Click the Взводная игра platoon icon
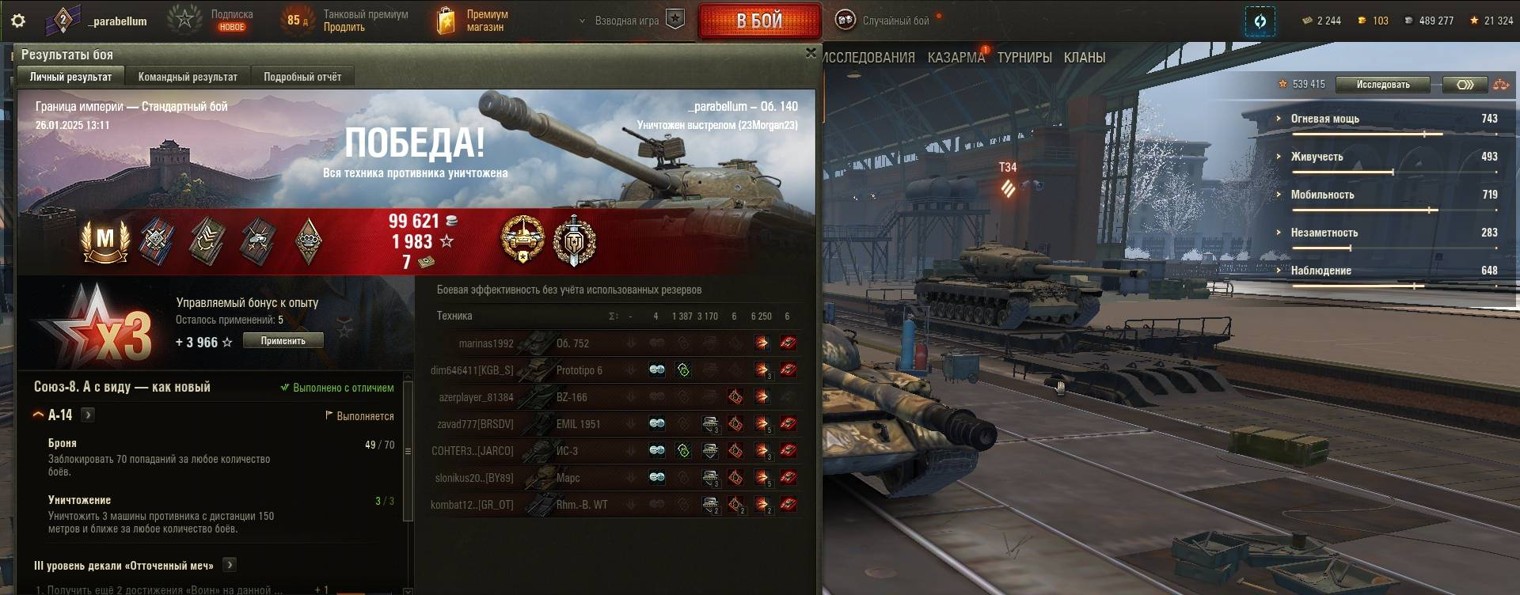This screenshot has height=595, width=1520. click(x=676, y=20)
